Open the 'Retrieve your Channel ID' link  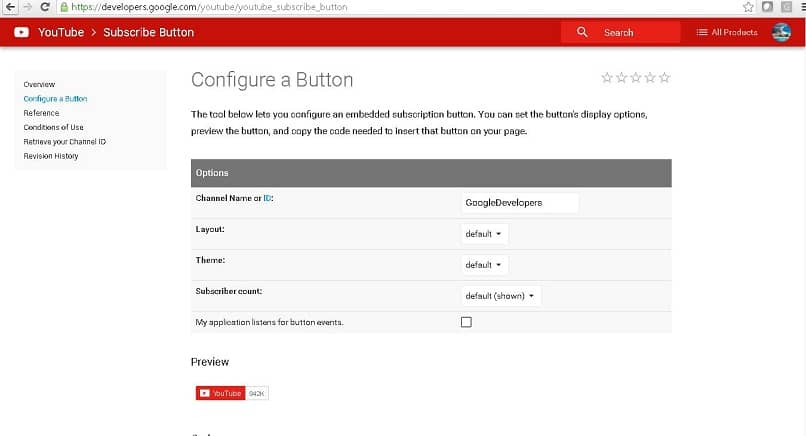coord(64,142)
